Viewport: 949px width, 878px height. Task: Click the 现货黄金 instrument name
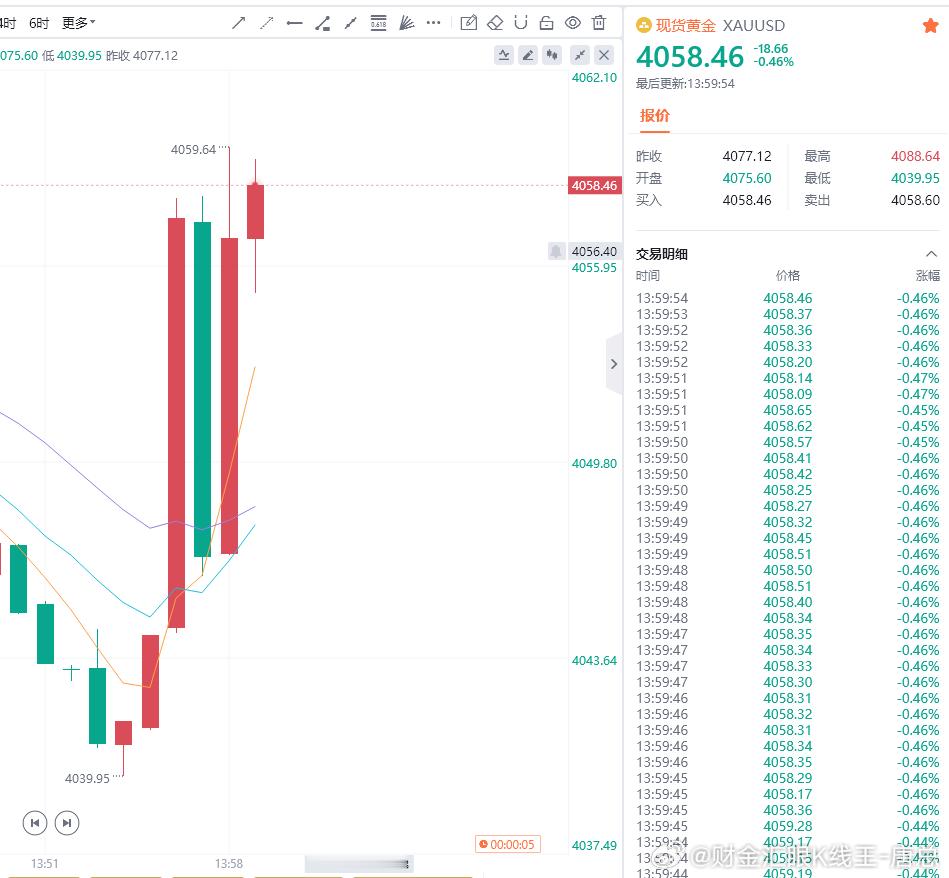pyautogui.click(x=686, y=25)
